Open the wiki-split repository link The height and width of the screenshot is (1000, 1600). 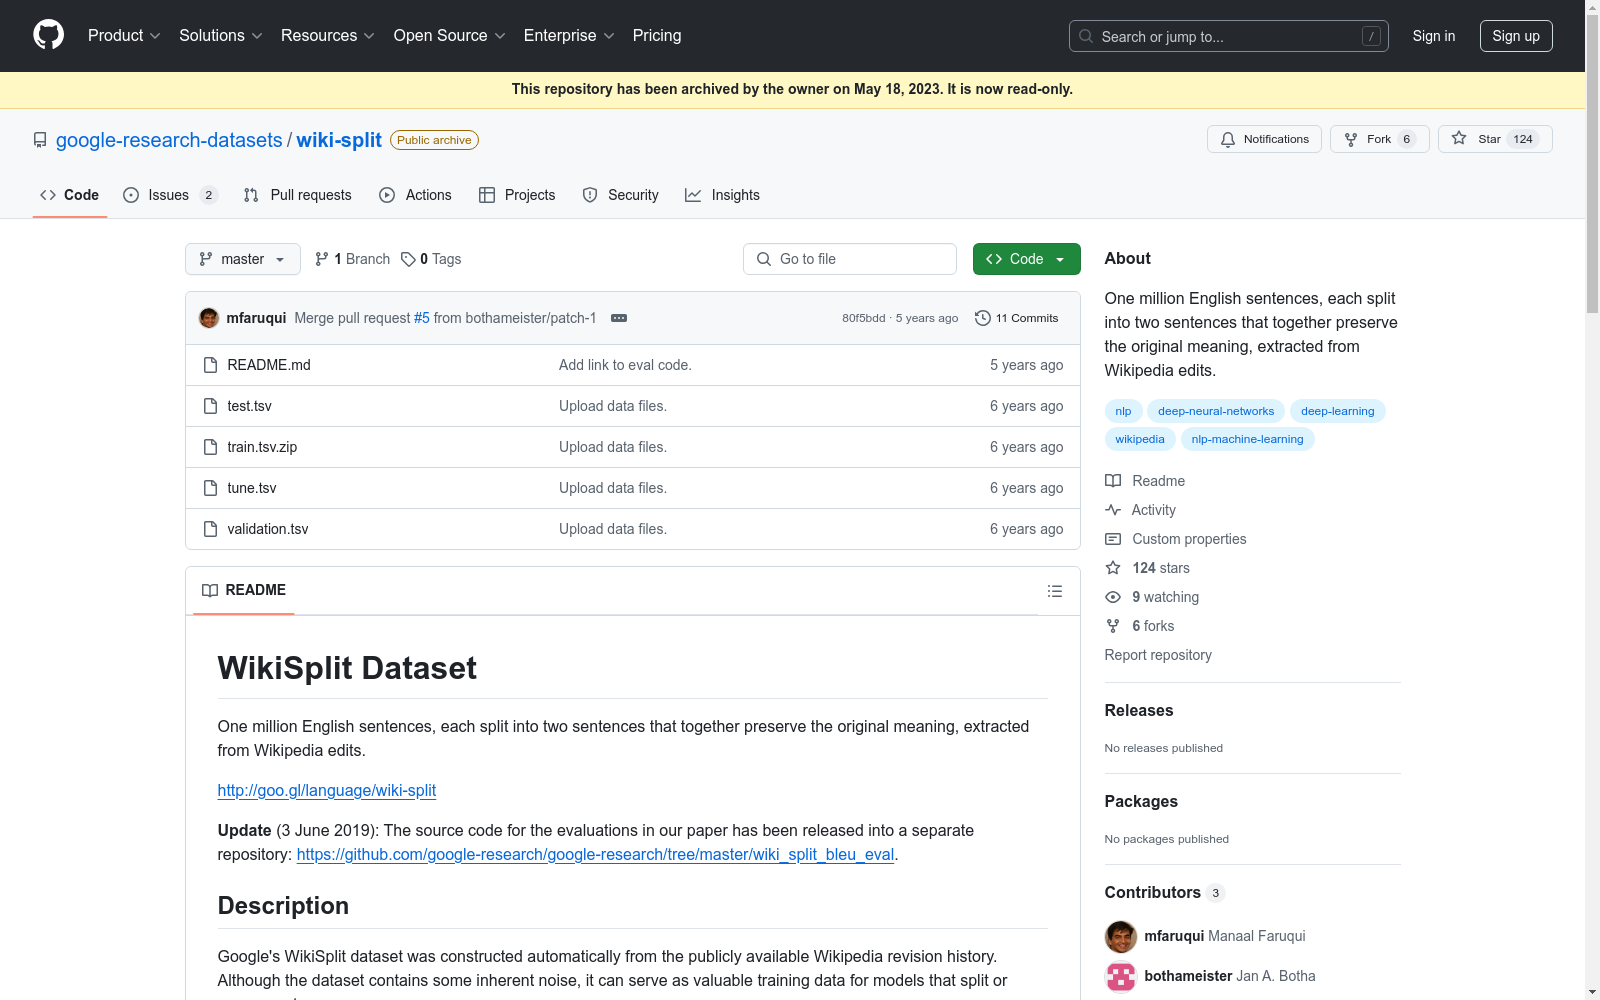pos(339,140)
